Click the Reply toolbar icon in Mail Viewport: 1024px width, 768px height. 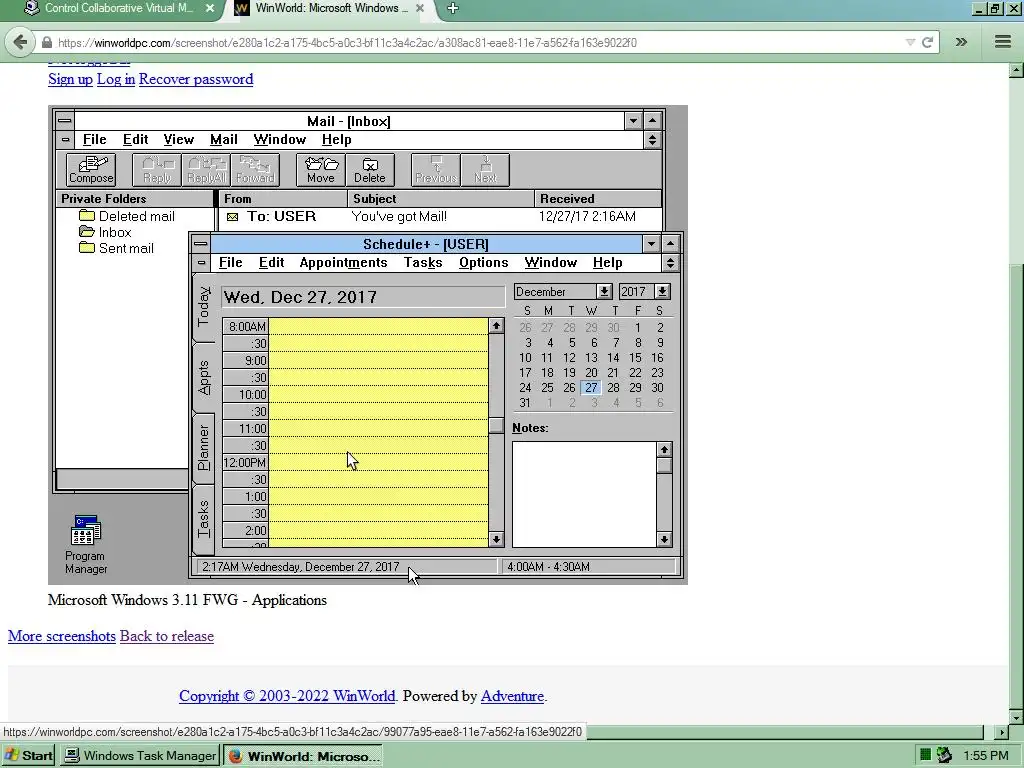157,170
